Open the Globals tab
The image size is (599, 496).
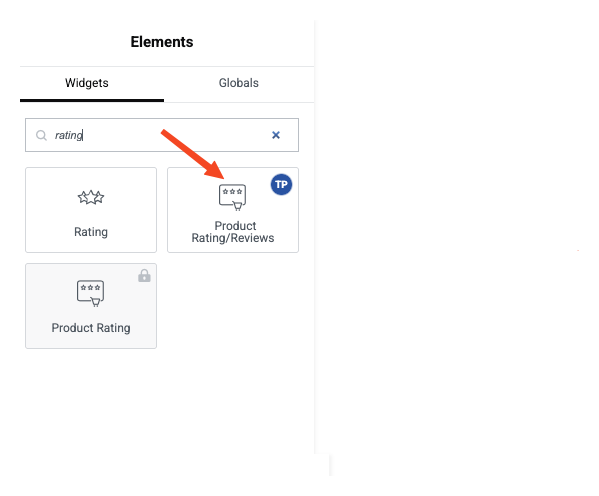[239, 83]
